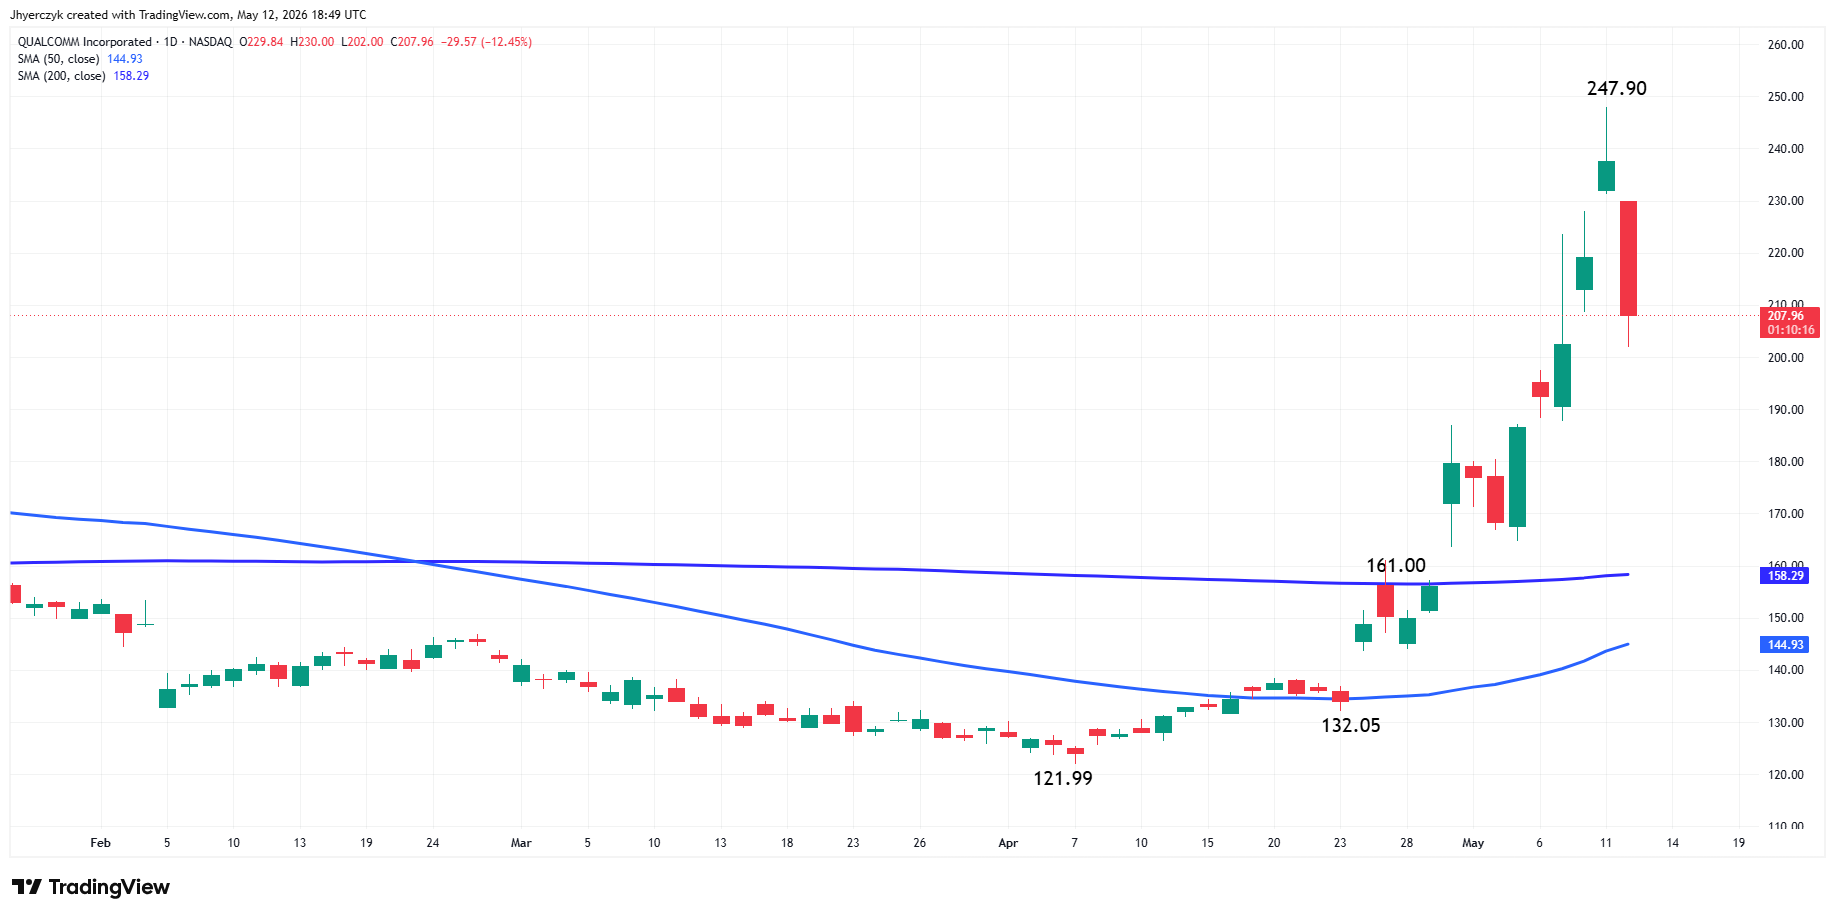Select the SMA (200, close) indicator label
Image resolution: width=1835 pixels, height=917 pixels.
[x=62, y=76]
